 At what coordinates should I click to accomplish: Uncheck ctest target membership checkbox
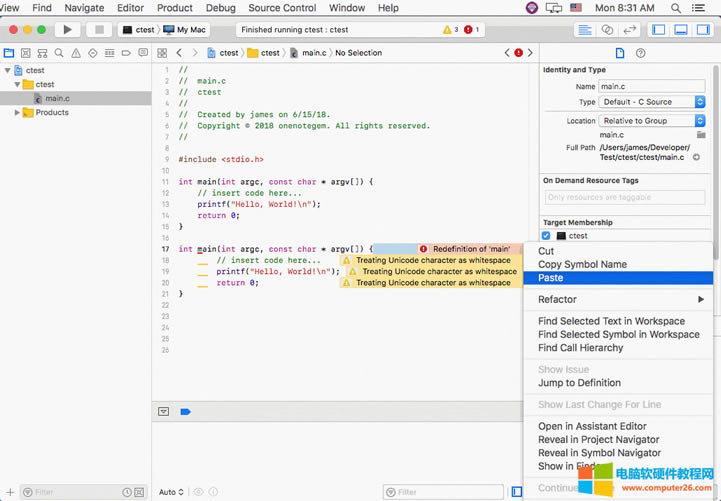(546, 236)
